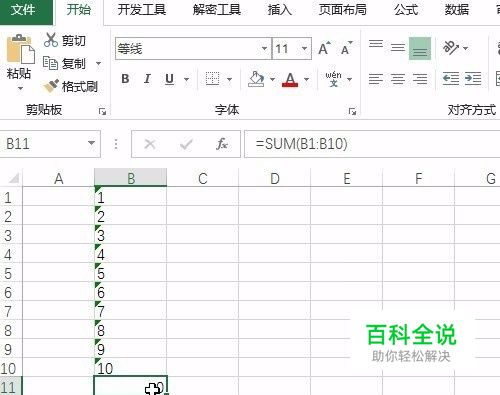Expand the font name dropdown
Viewport: 500px width, 395px height.
click(x=264, y=49)
